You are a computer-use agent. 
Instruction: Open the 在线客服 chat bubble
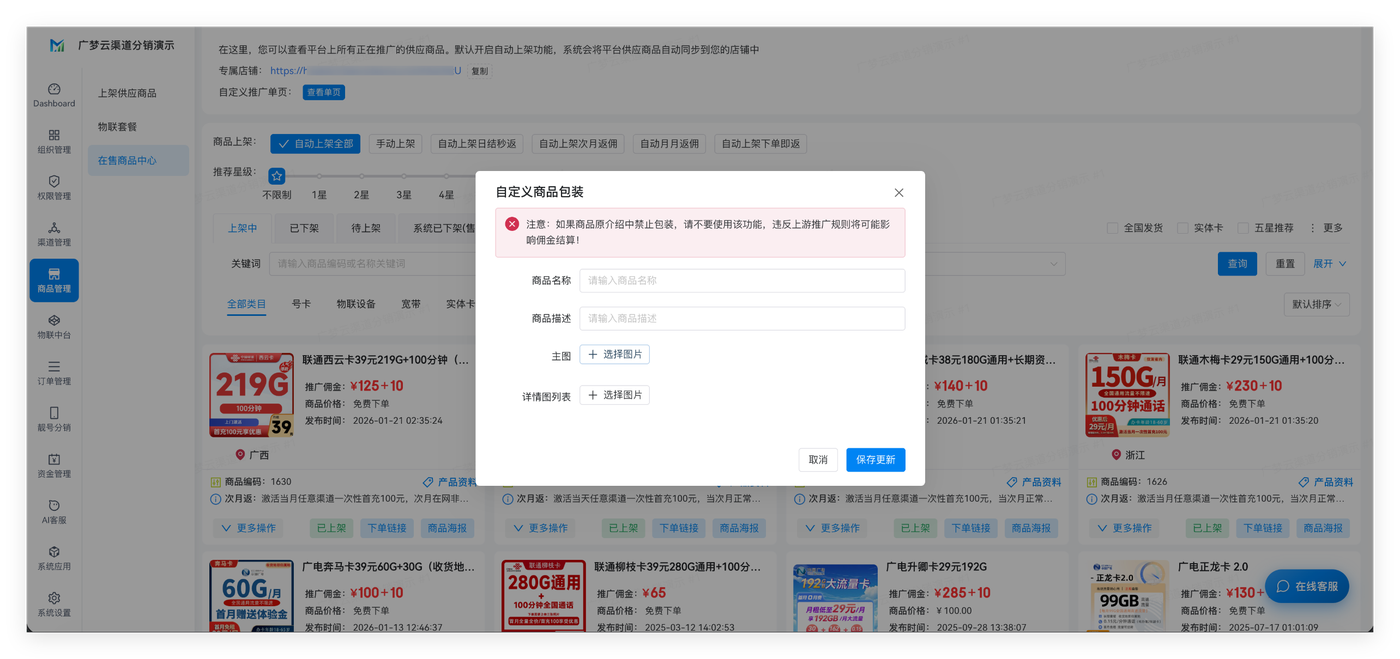[1306, 586]
